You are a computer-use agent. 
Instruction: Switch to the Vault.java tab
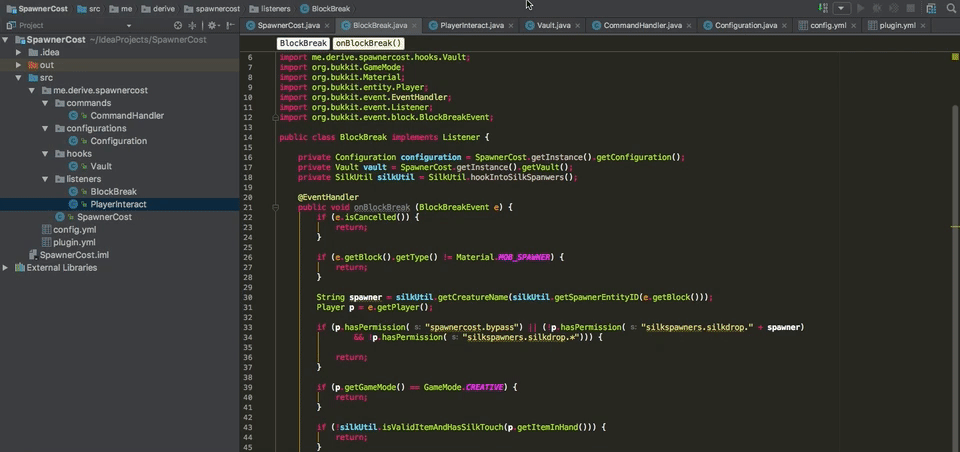pyautogui.click(x=553, y=26)
